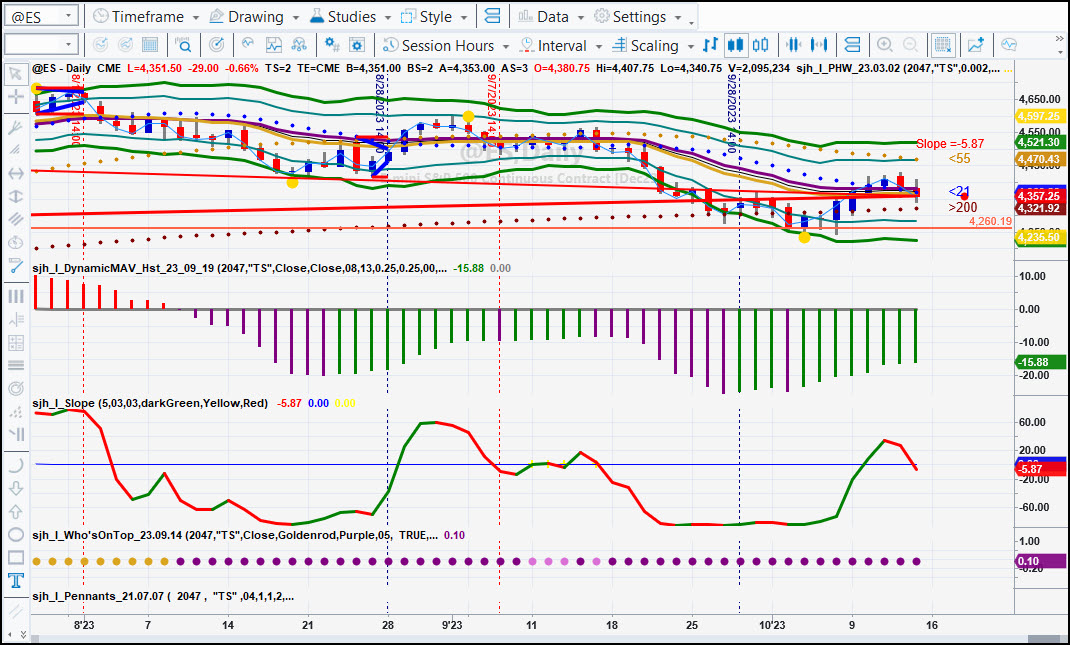The image size is (1070, 645).
Task: Click the 4,235.50 yellow-green price label
Action: 1040,237
